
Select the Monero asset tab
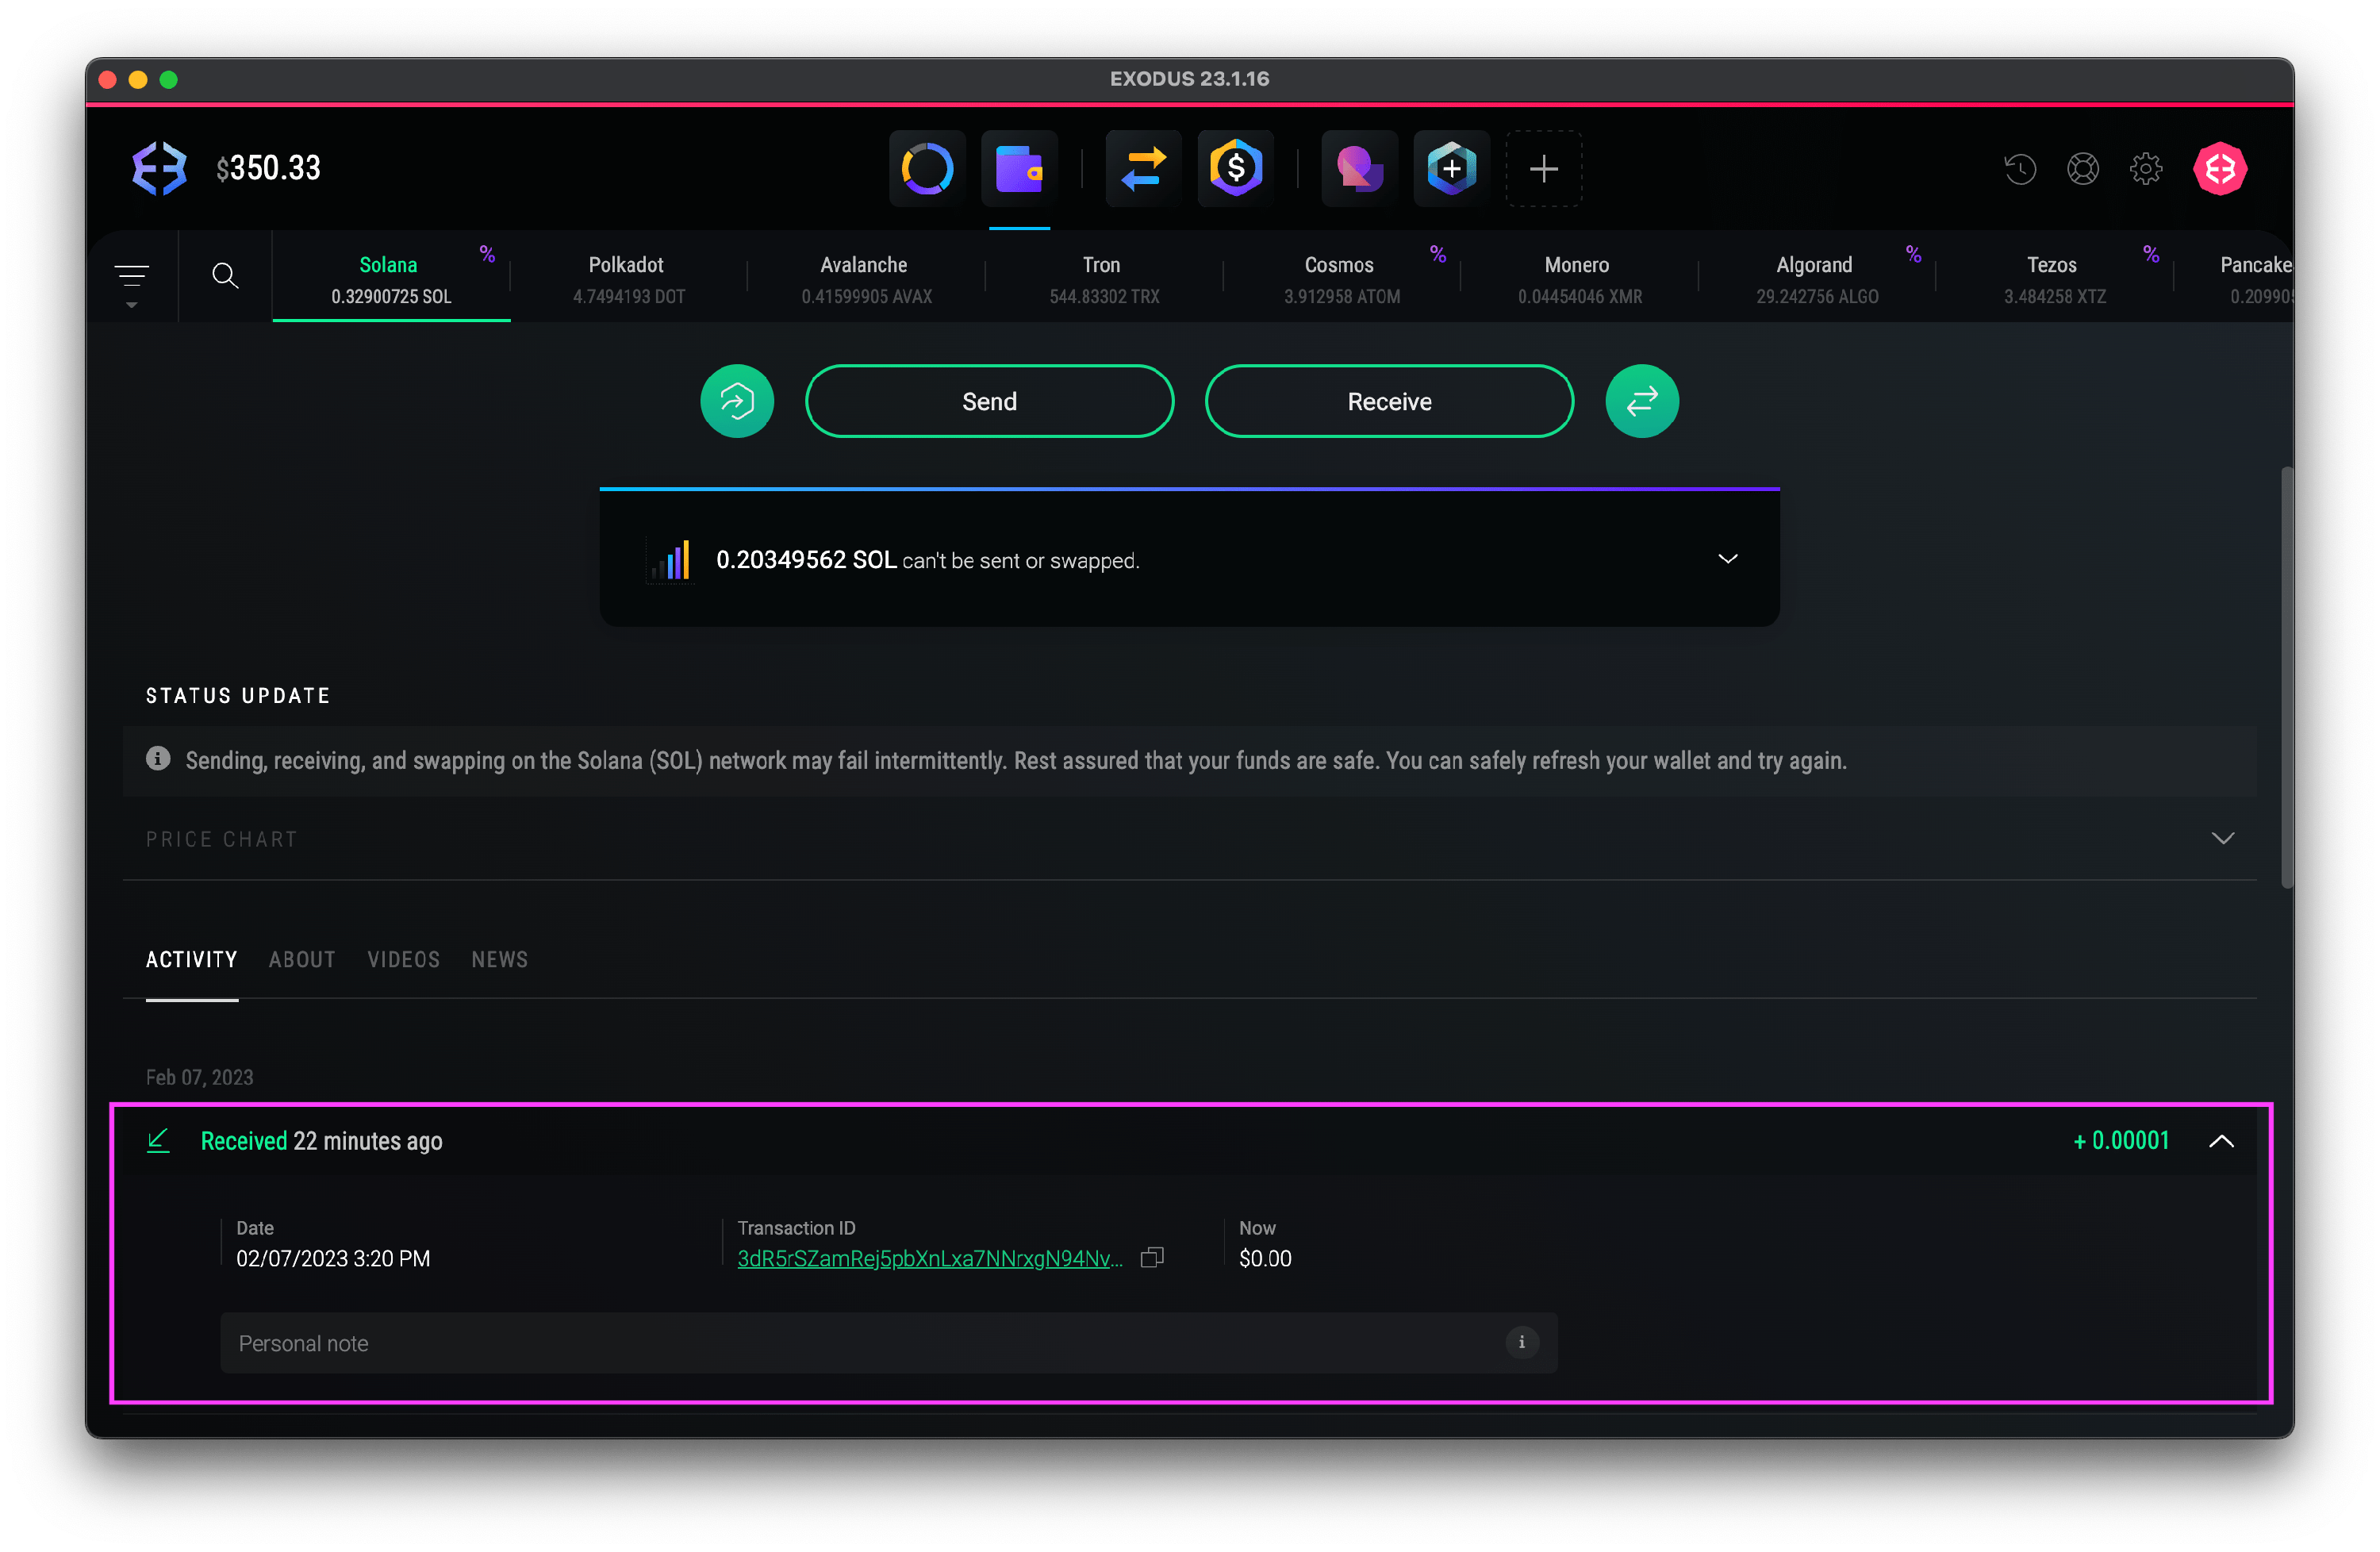point(1577,277)
